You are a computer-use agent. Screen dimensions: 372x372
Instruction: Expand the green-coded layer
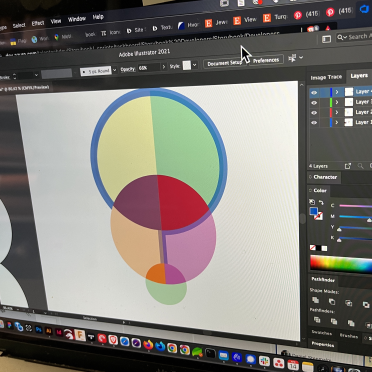click(337, 102)
